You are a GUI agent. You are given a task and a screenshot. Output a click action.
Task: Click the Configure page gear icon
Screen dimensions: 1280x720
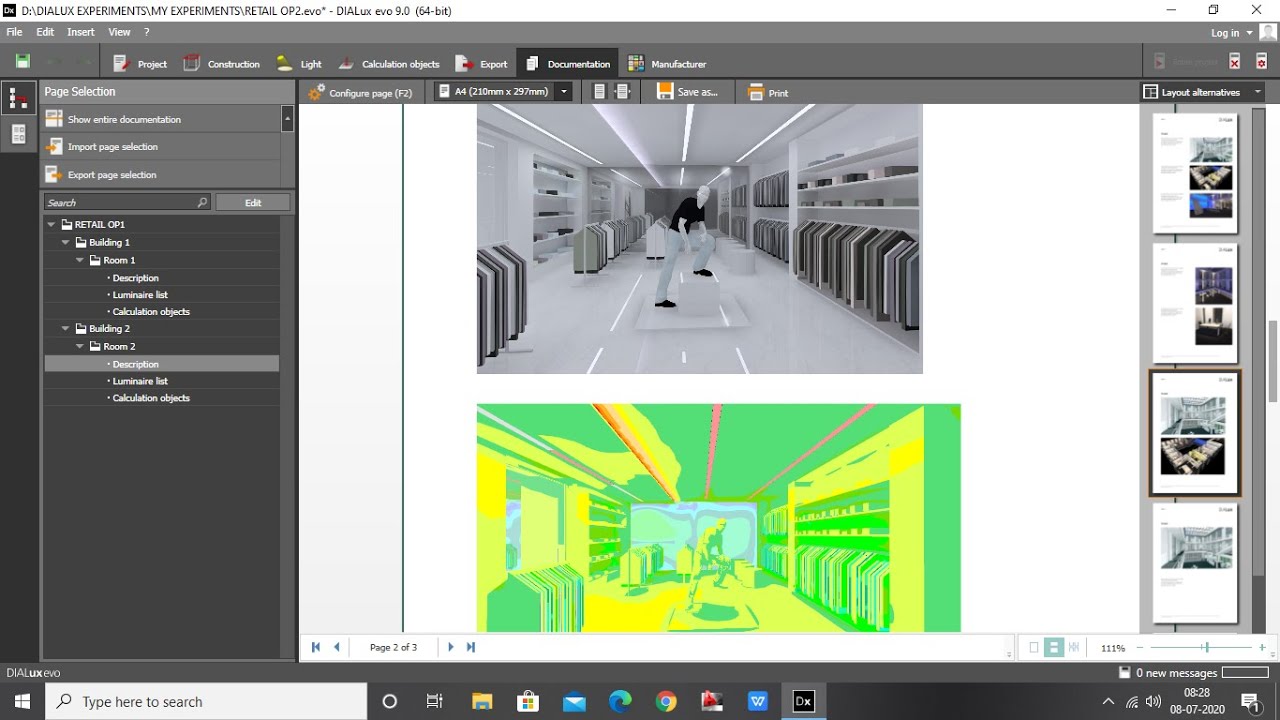click(317, 92)
